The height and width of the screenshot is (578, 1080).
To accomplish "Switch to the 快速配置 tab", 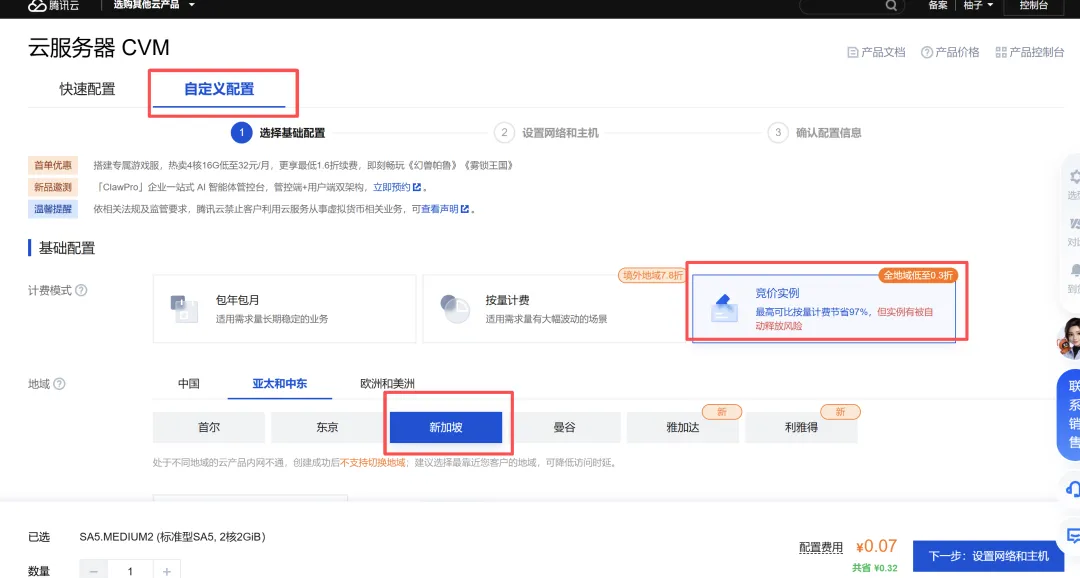I will coord(87,89).
